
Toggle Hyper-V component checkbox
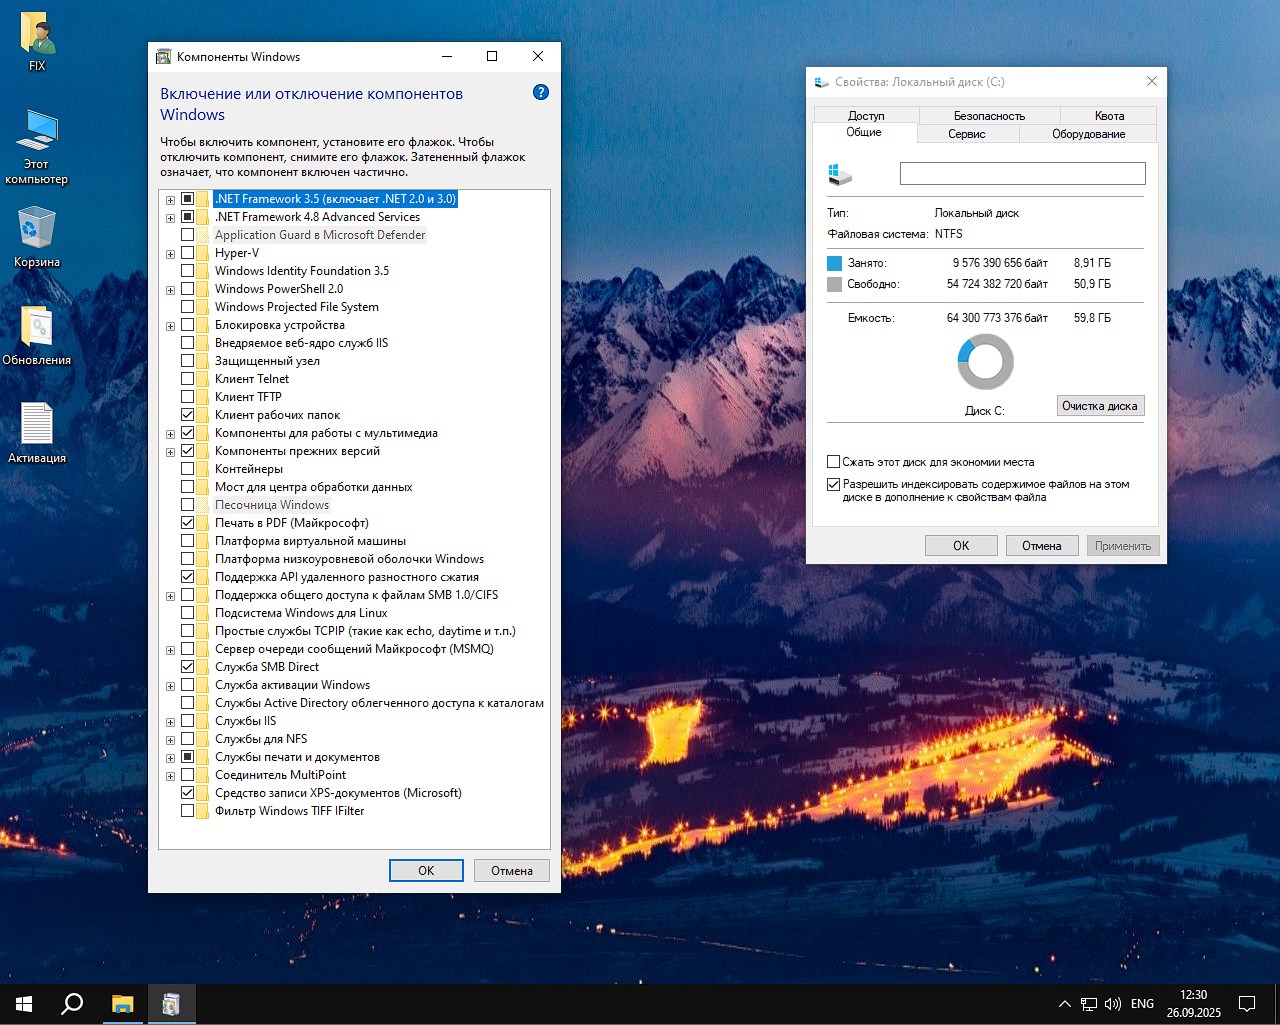[187, 253]
